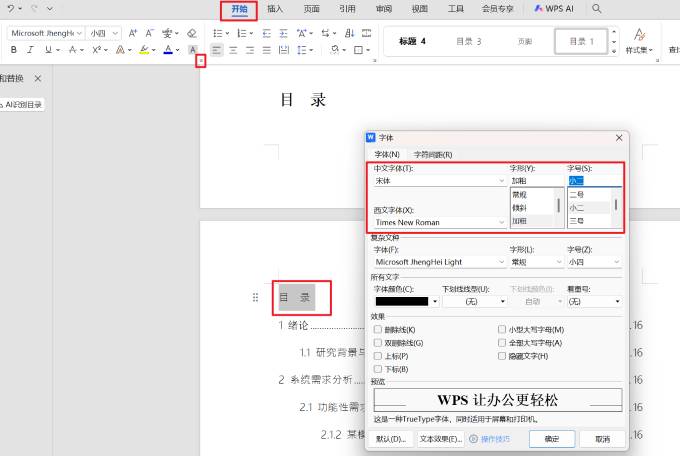Screen dimensions: 680x456
Task: Open emphasis mark (着重号) dropdown
Action: point(617,302)
